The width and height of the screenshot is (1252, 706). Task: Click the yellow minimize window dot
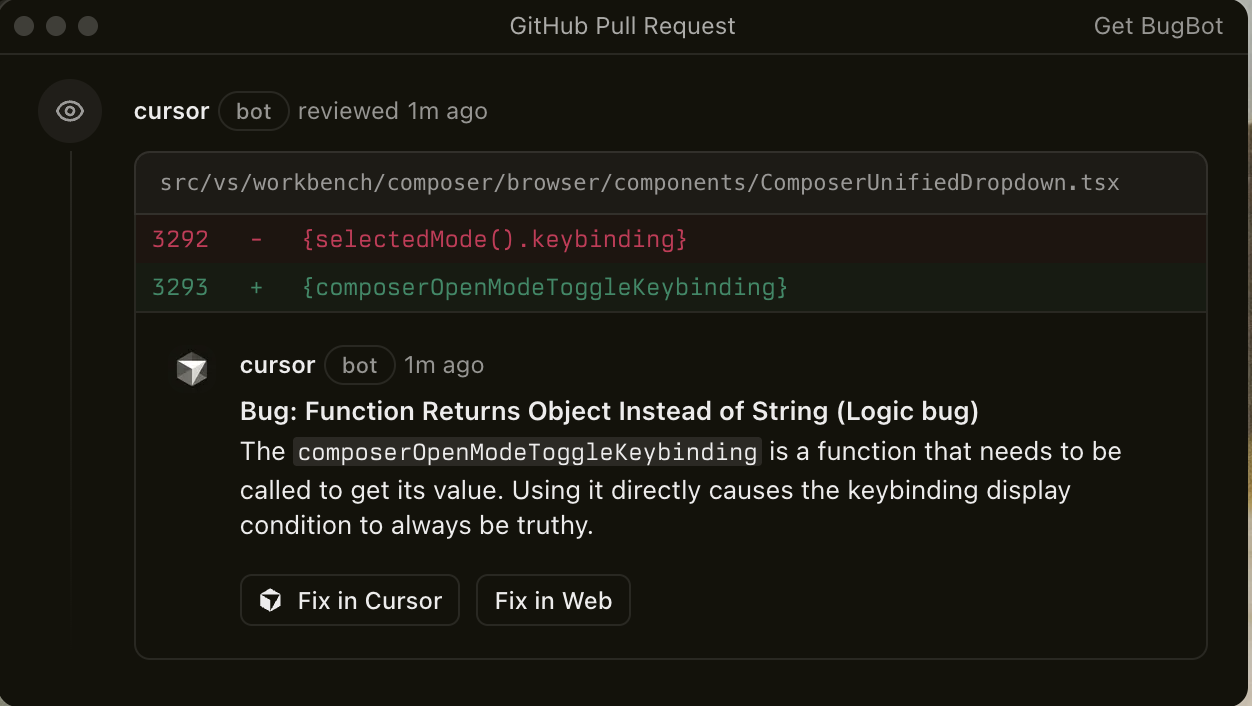[56, 26]
